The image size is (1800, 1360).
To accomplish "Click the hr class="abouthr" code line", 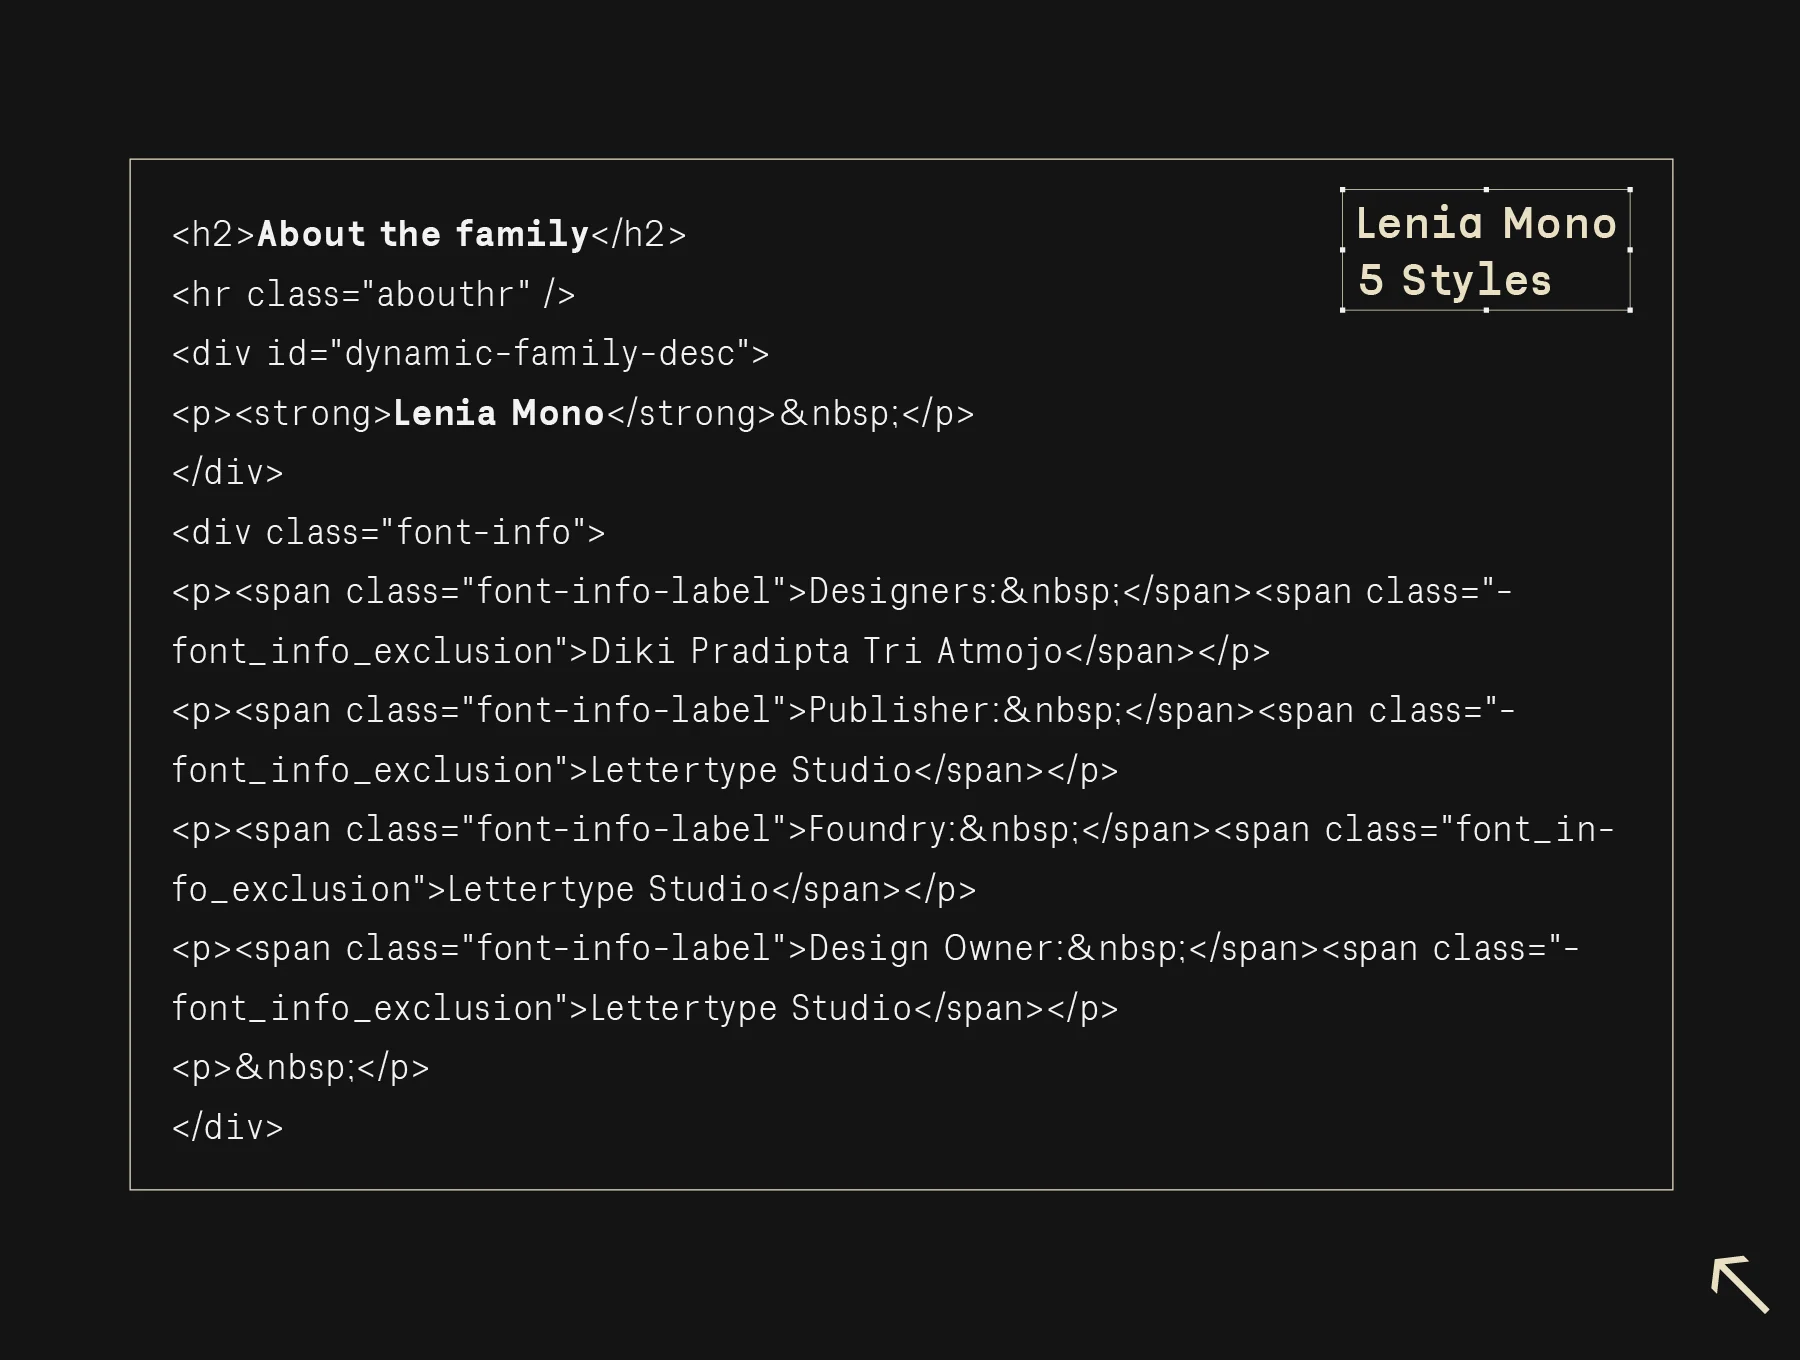I will [373, 294].
